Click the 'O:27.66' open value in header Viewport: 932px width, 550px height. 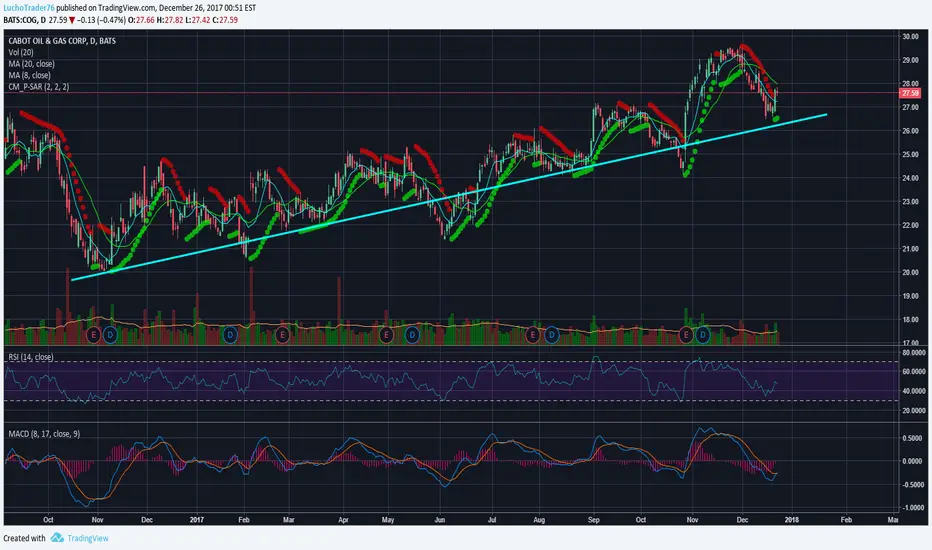(141, 20)
